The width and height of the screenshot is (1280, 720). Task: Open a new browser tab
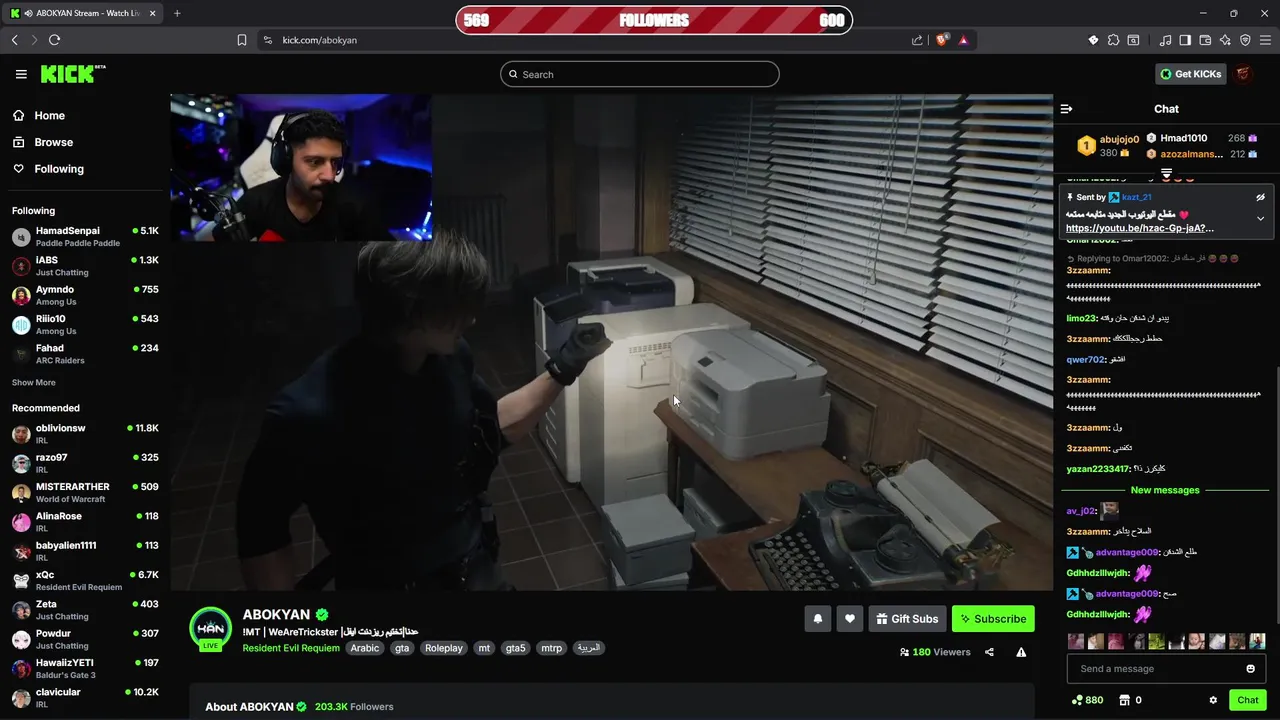(x=177, y=13)
